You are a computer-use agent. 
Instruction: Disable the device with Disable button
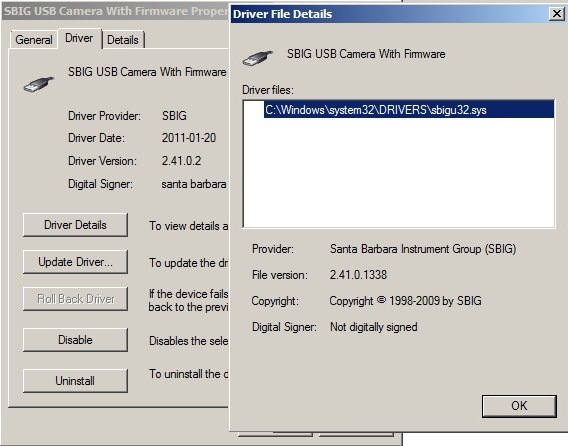coord(75,340)
